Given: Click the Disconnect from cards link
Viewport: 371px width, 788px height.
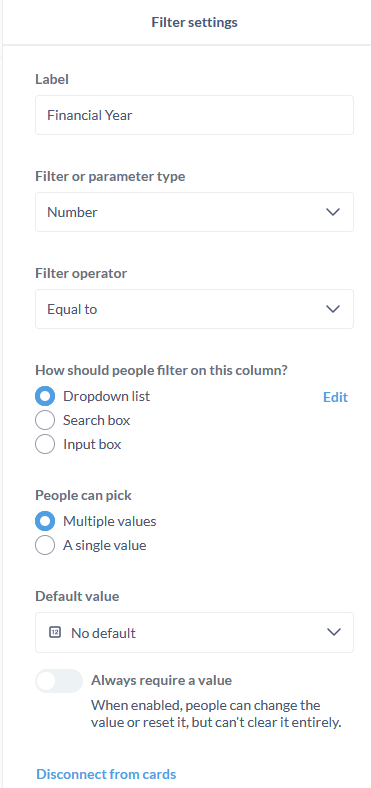Looking at the screenshot, I should coord(106,774).
